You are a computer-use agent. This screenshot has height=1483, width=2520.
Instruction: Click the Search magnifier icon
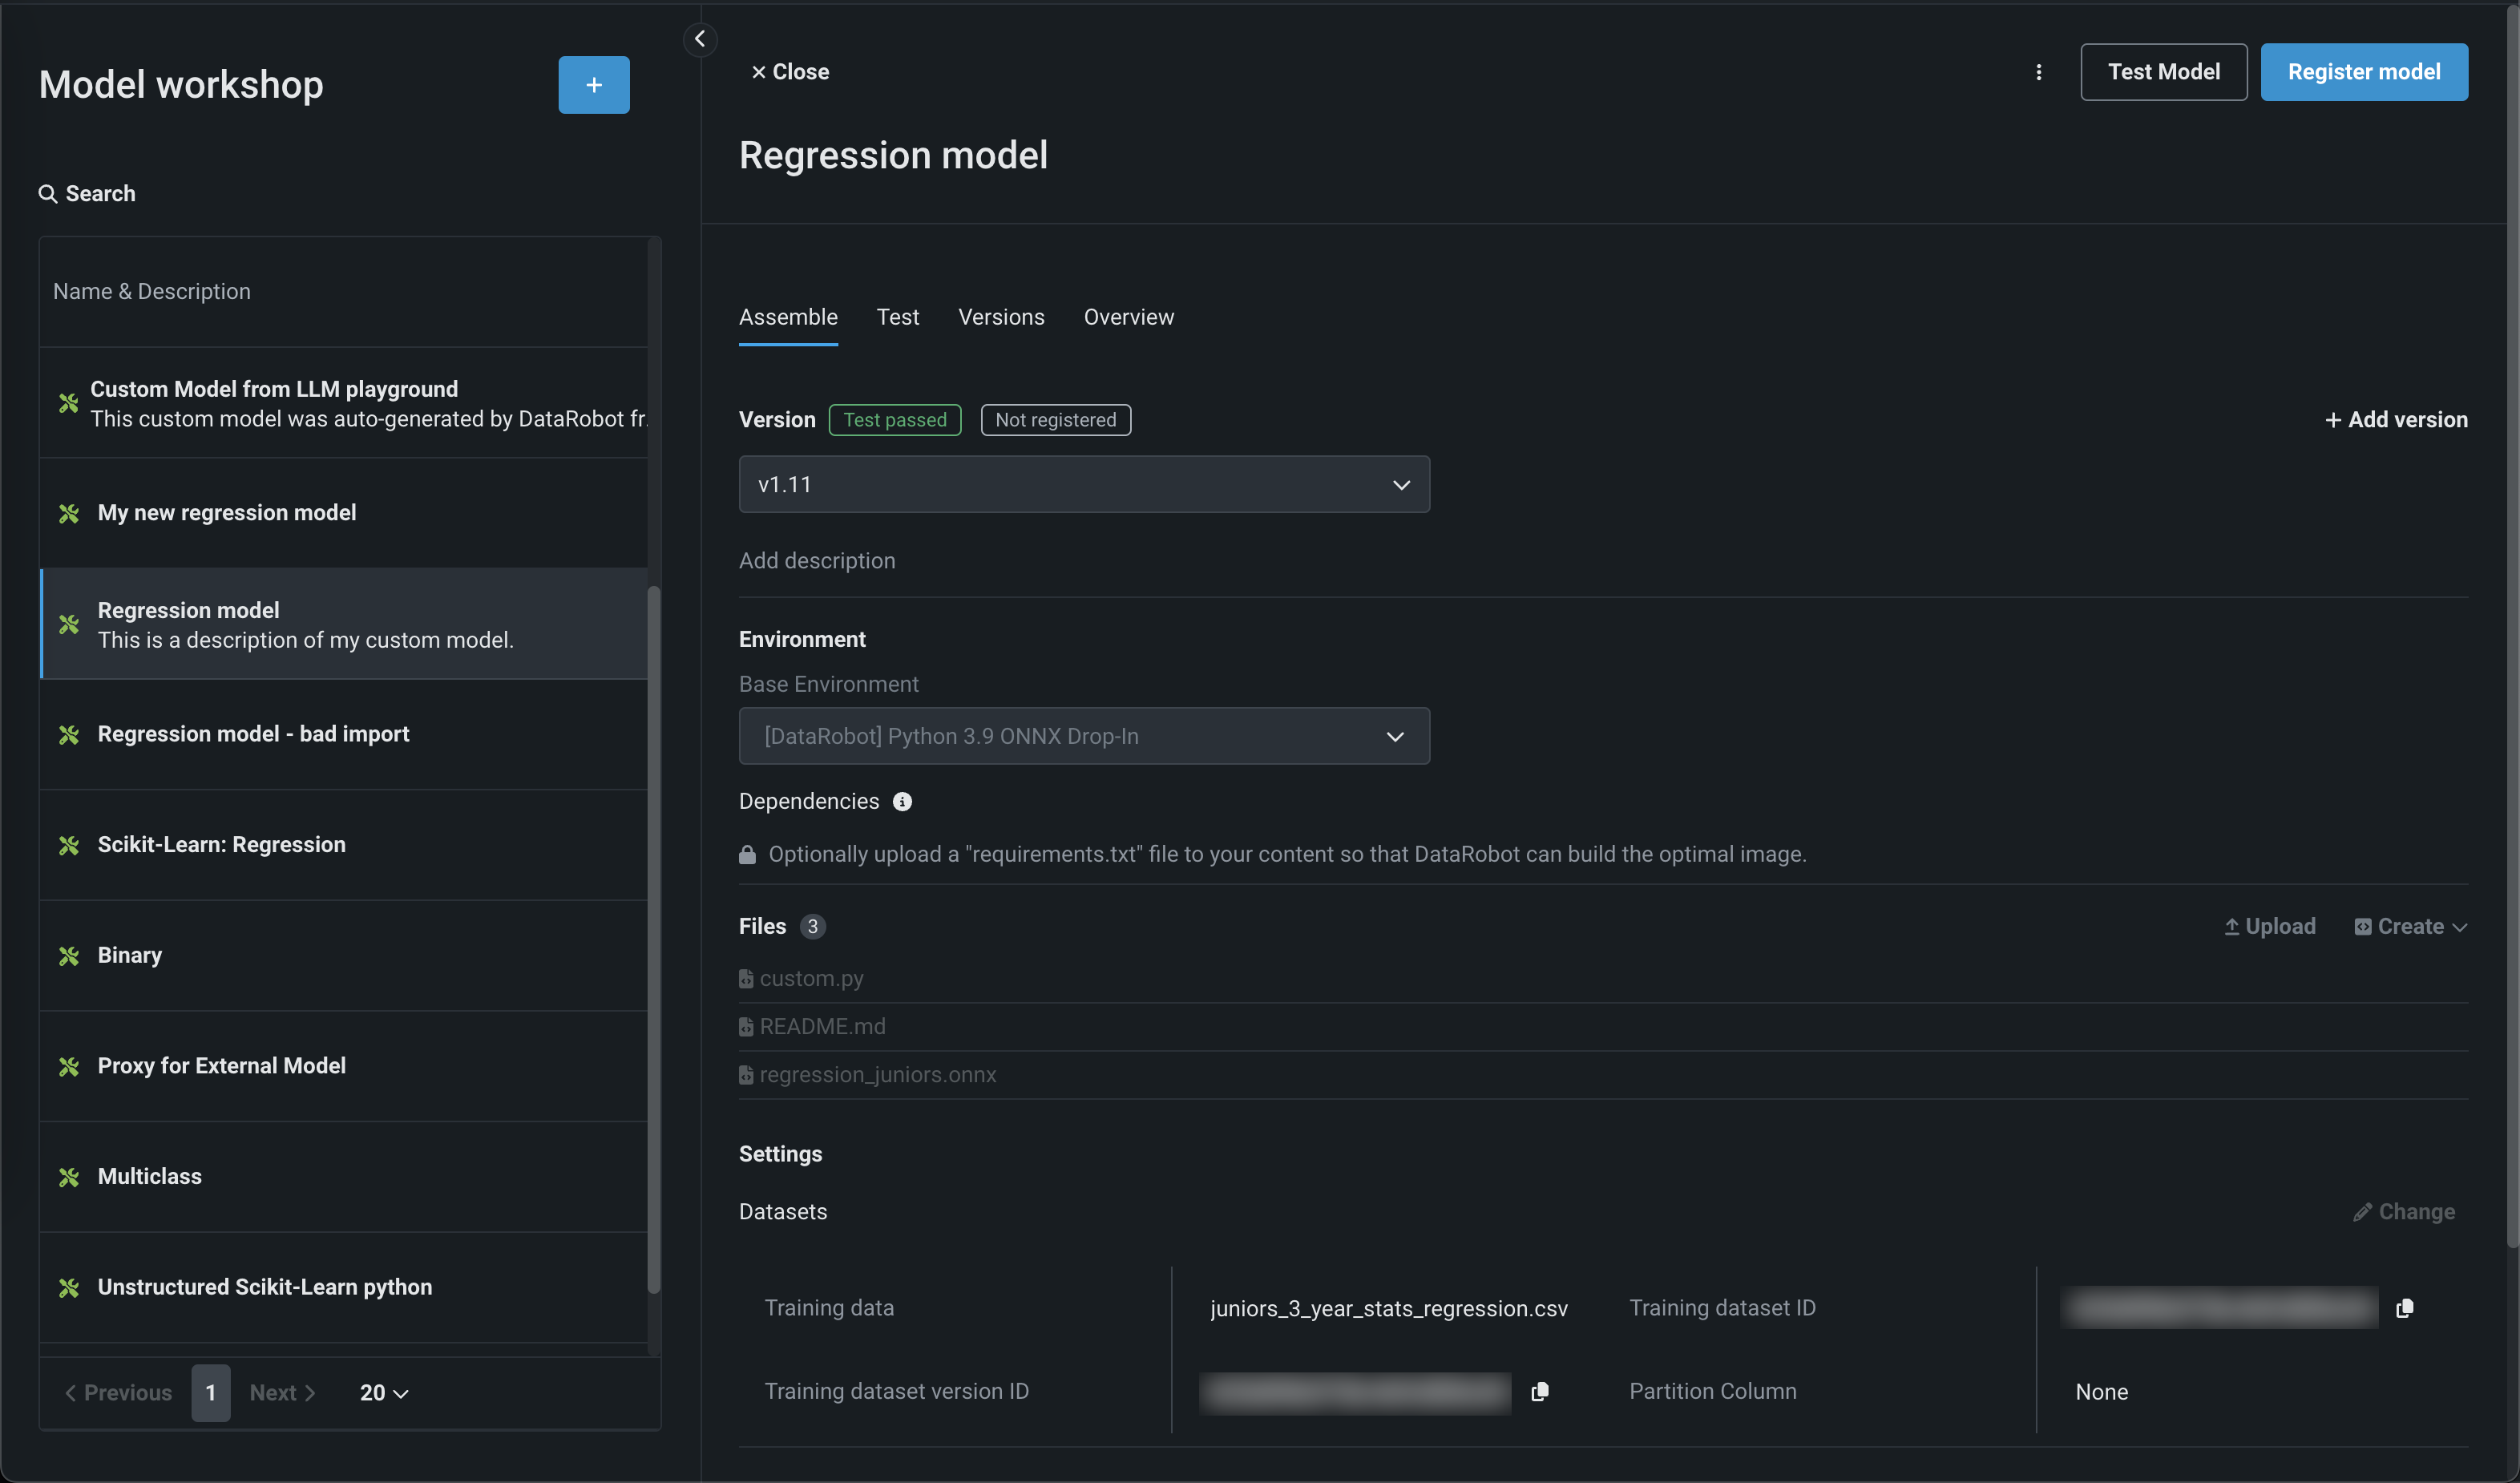point(47,194)
